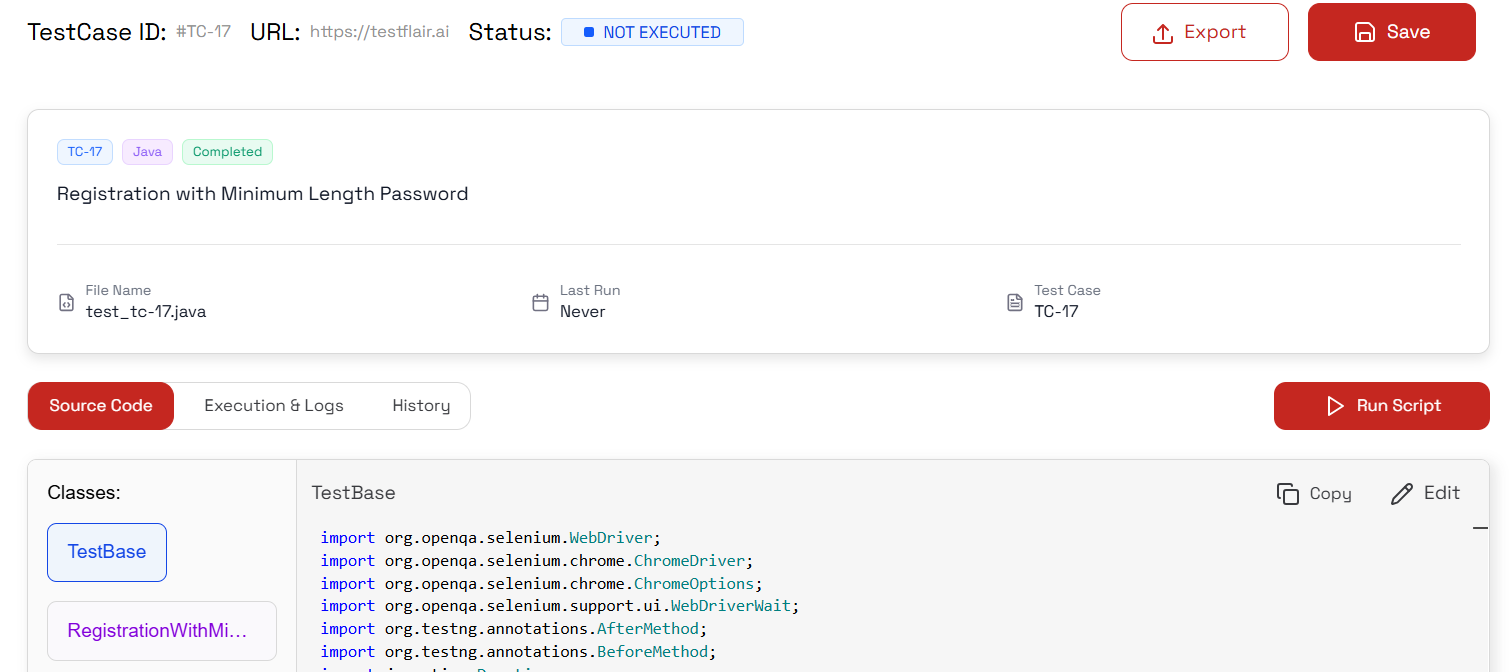Click the import WebDriver code line

pos(491,538)
